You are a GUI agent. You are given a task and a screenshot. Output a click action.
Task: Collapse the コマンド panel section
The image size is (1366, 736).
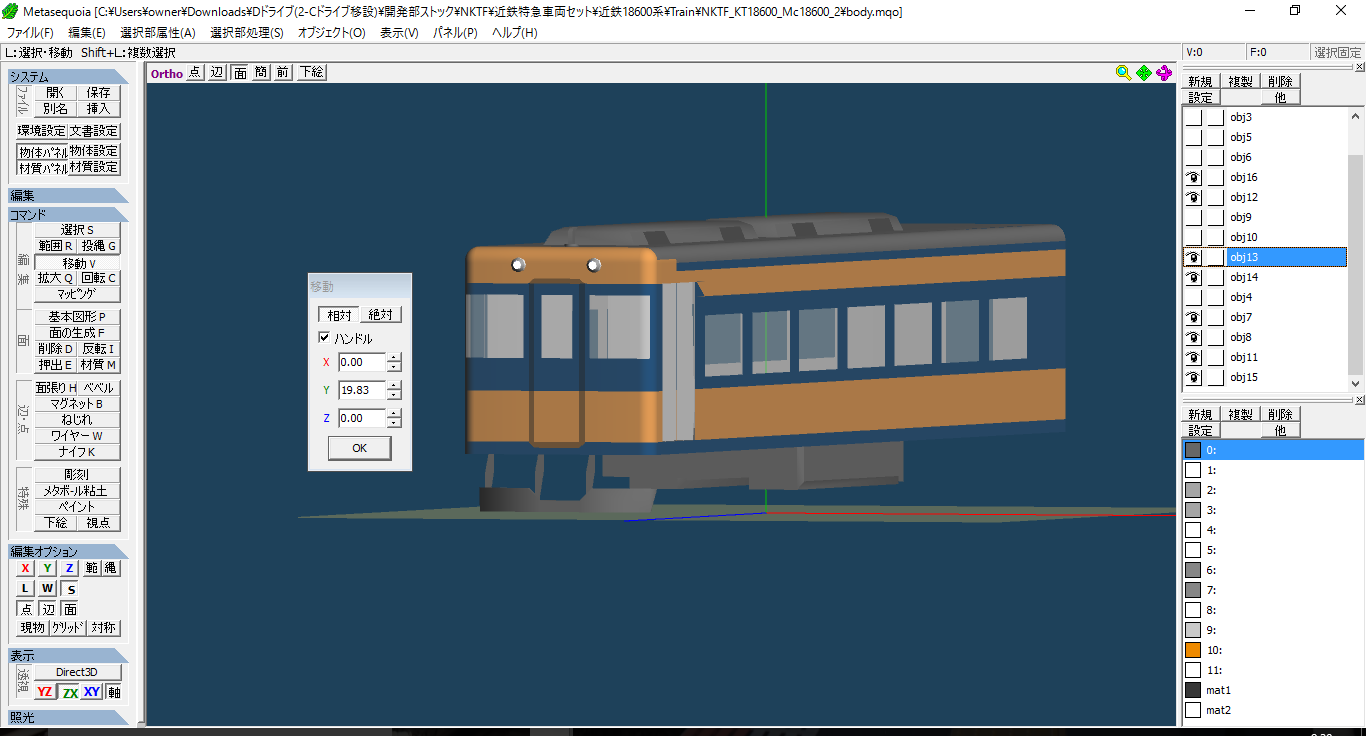(68, 214)
